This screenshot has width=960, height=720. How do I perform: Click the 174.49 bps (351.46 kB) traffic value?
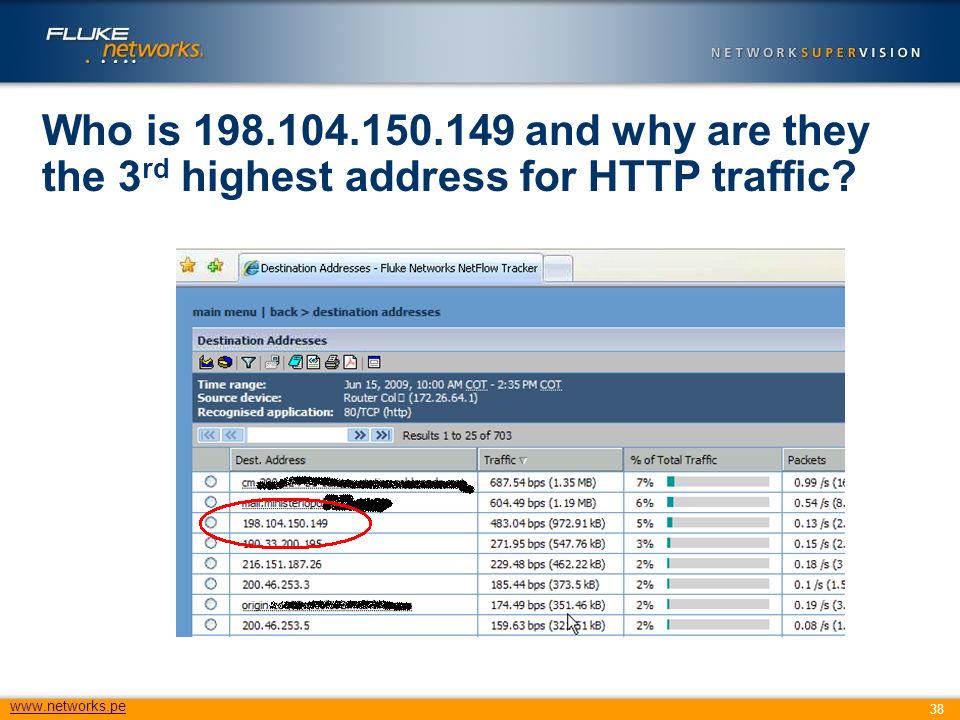pos(547,605)
